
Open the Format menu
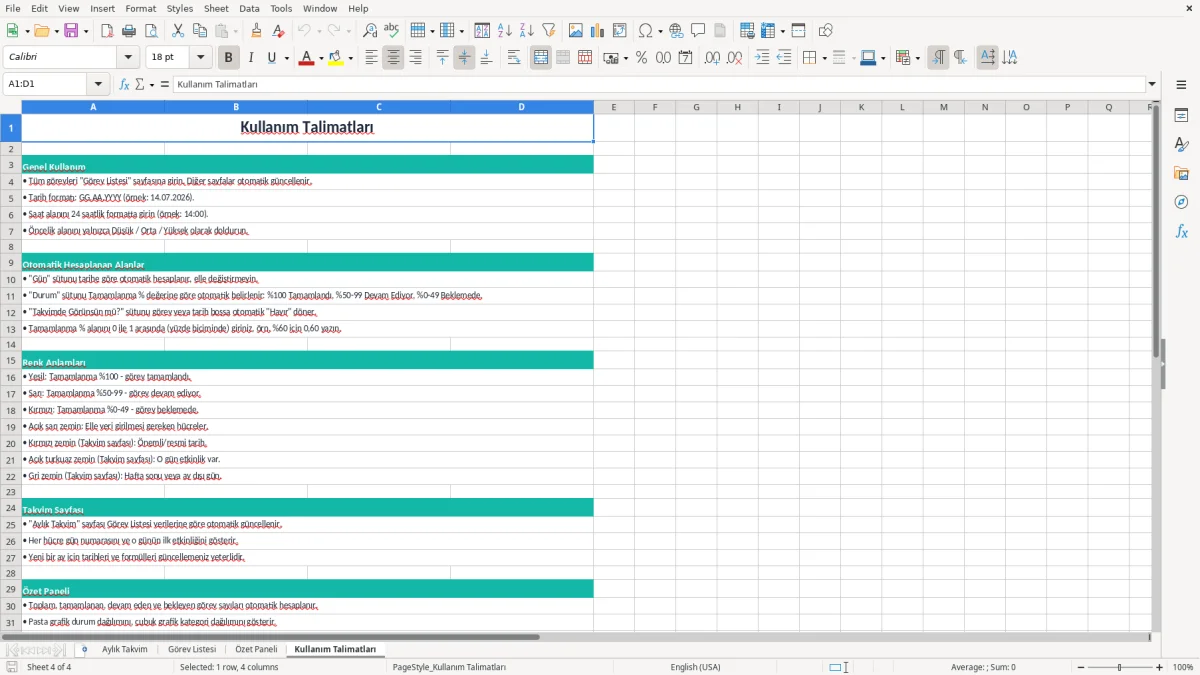(x=141, y=8)
